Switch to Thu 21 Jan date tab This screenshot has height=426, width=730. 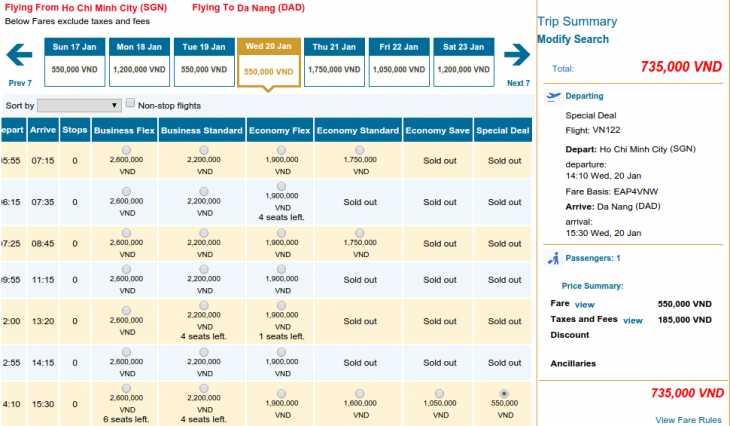(335, 62)
